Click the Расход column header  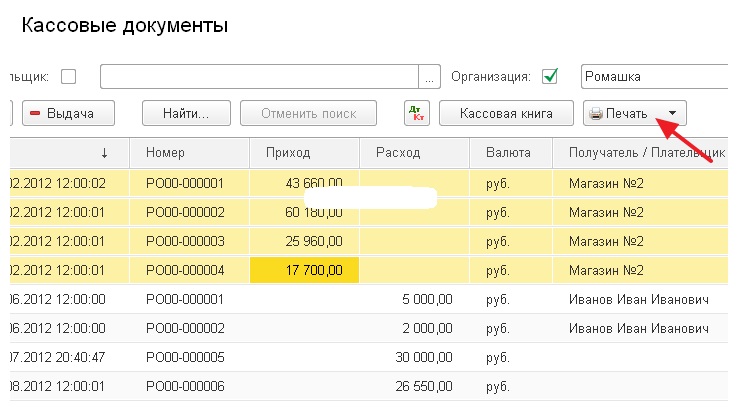[414, 153]
